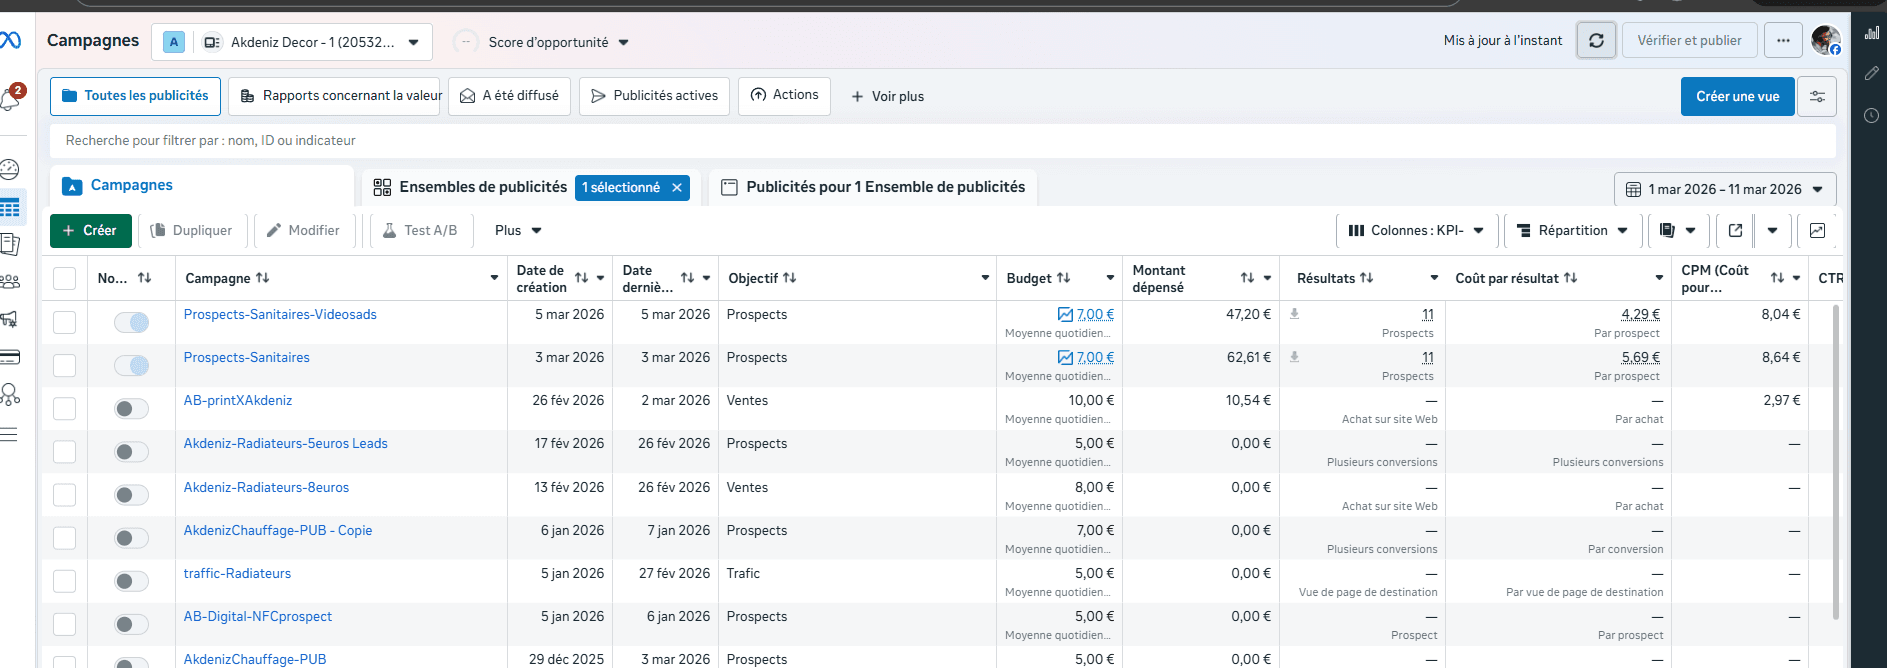Click the search filter input field
1887x668 pixels.
pos(942,141)
